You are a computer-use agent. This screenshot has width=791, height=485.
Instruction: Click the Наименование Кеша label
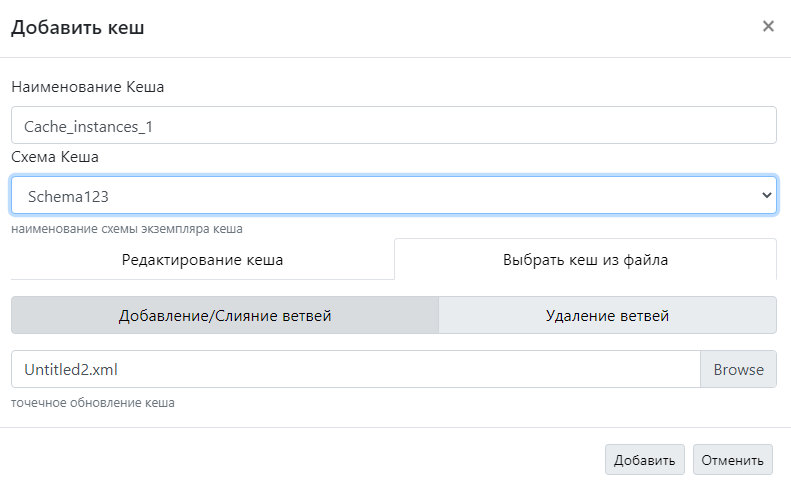pos(88,87)
